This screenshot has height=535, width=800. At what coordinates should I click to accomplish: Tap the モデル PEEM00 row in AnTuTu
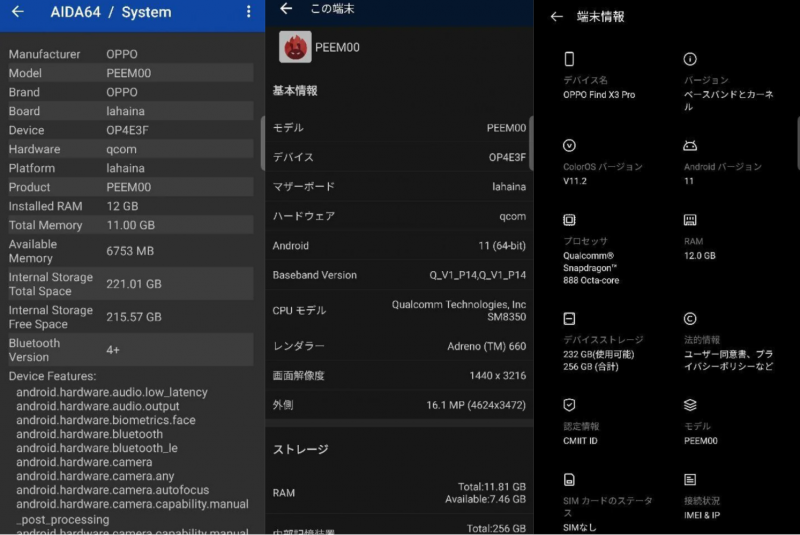tap(399, 128)
